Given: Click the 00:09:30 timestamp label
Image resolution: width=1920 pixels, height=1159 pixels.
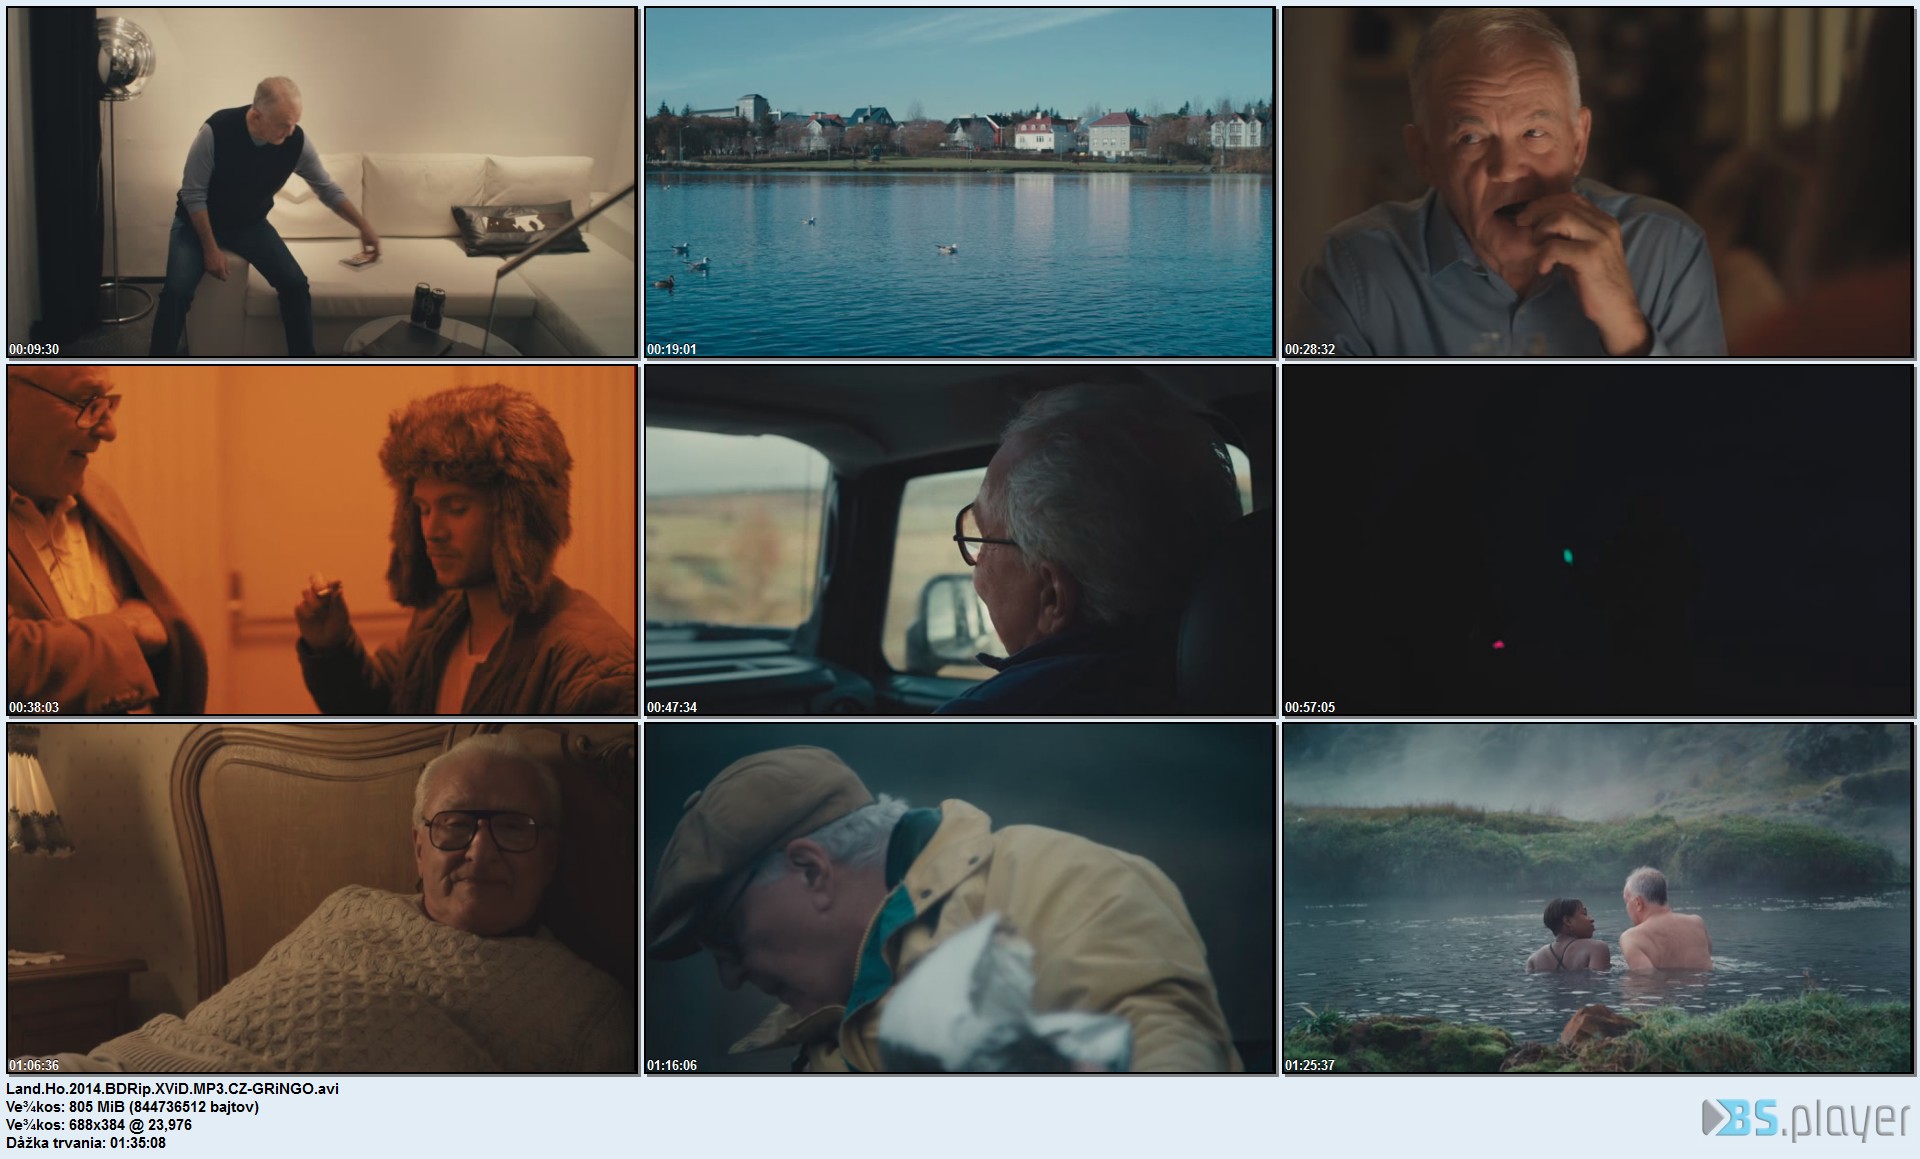Looking at the screenshot, I should tap(34, 349).
